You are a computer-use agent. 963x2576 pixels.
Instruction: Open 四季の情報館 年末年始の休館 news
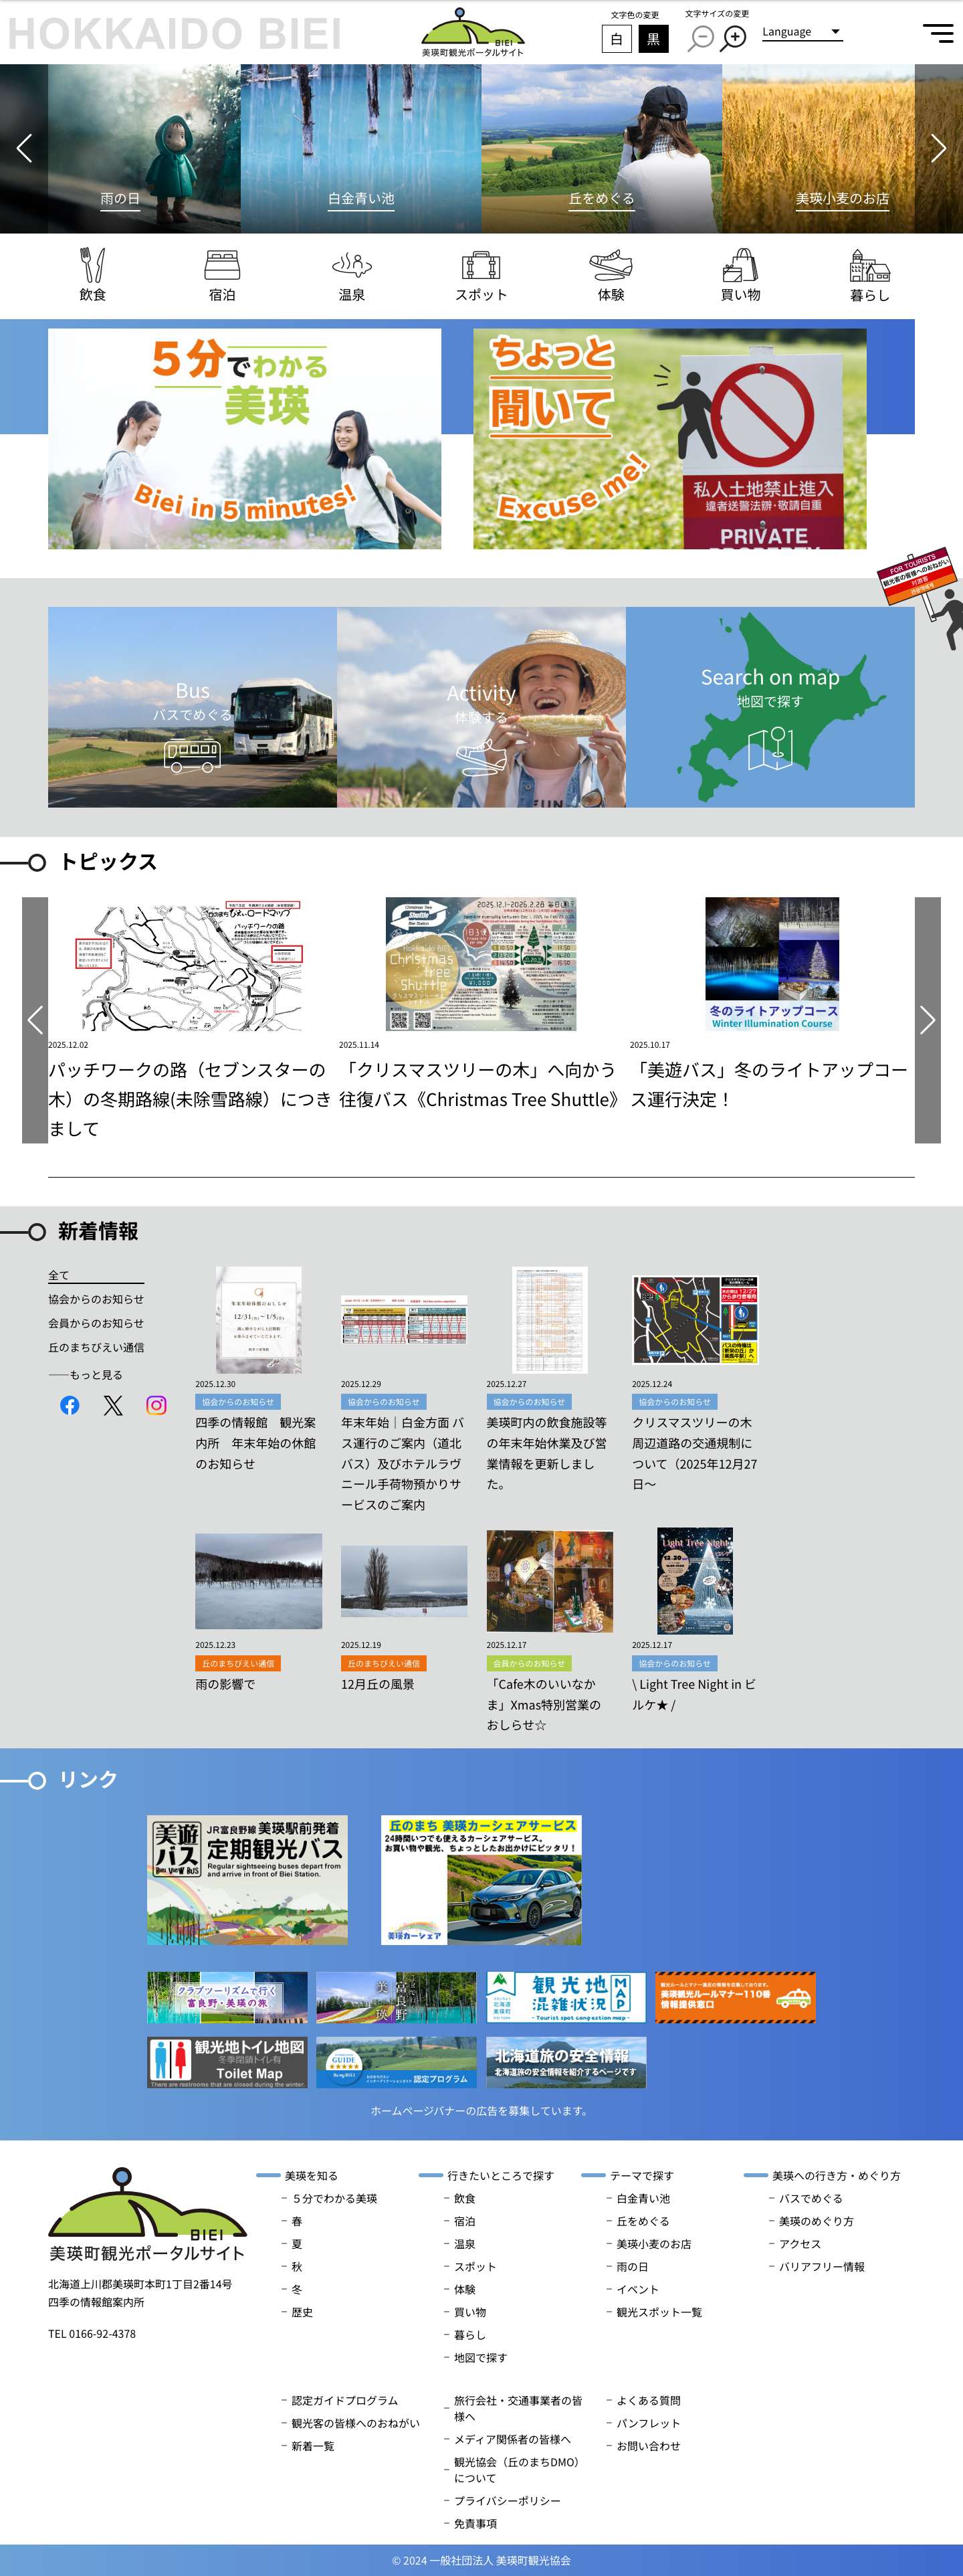(258, 1370)
